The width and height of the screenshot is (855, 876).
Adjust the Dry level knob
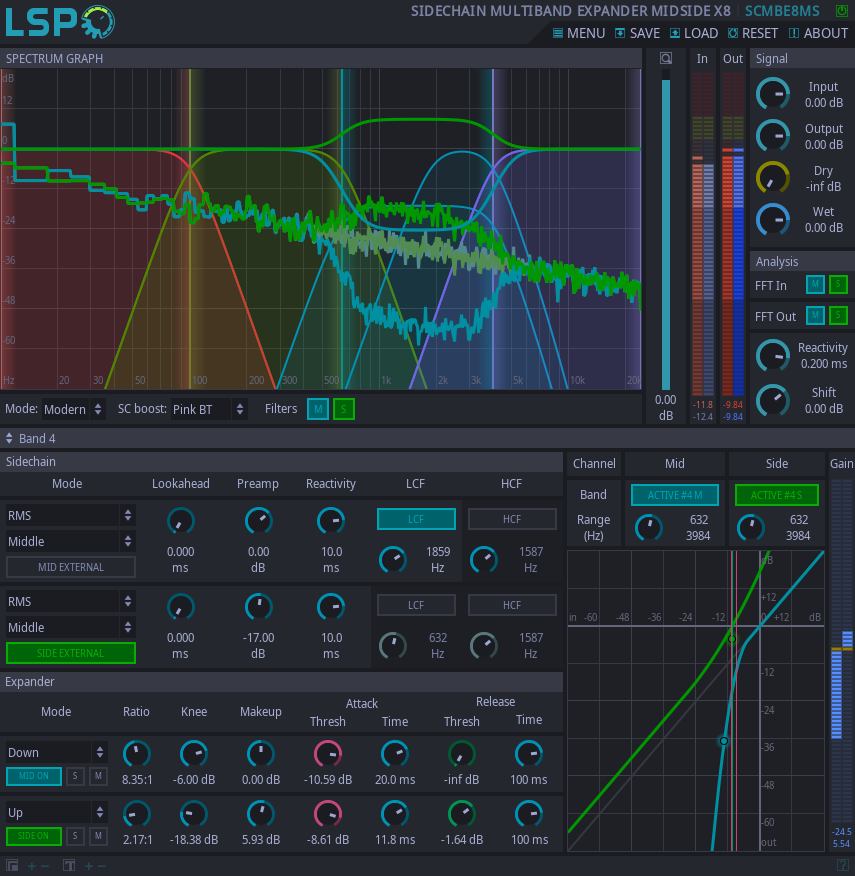(x=773, y=178)
